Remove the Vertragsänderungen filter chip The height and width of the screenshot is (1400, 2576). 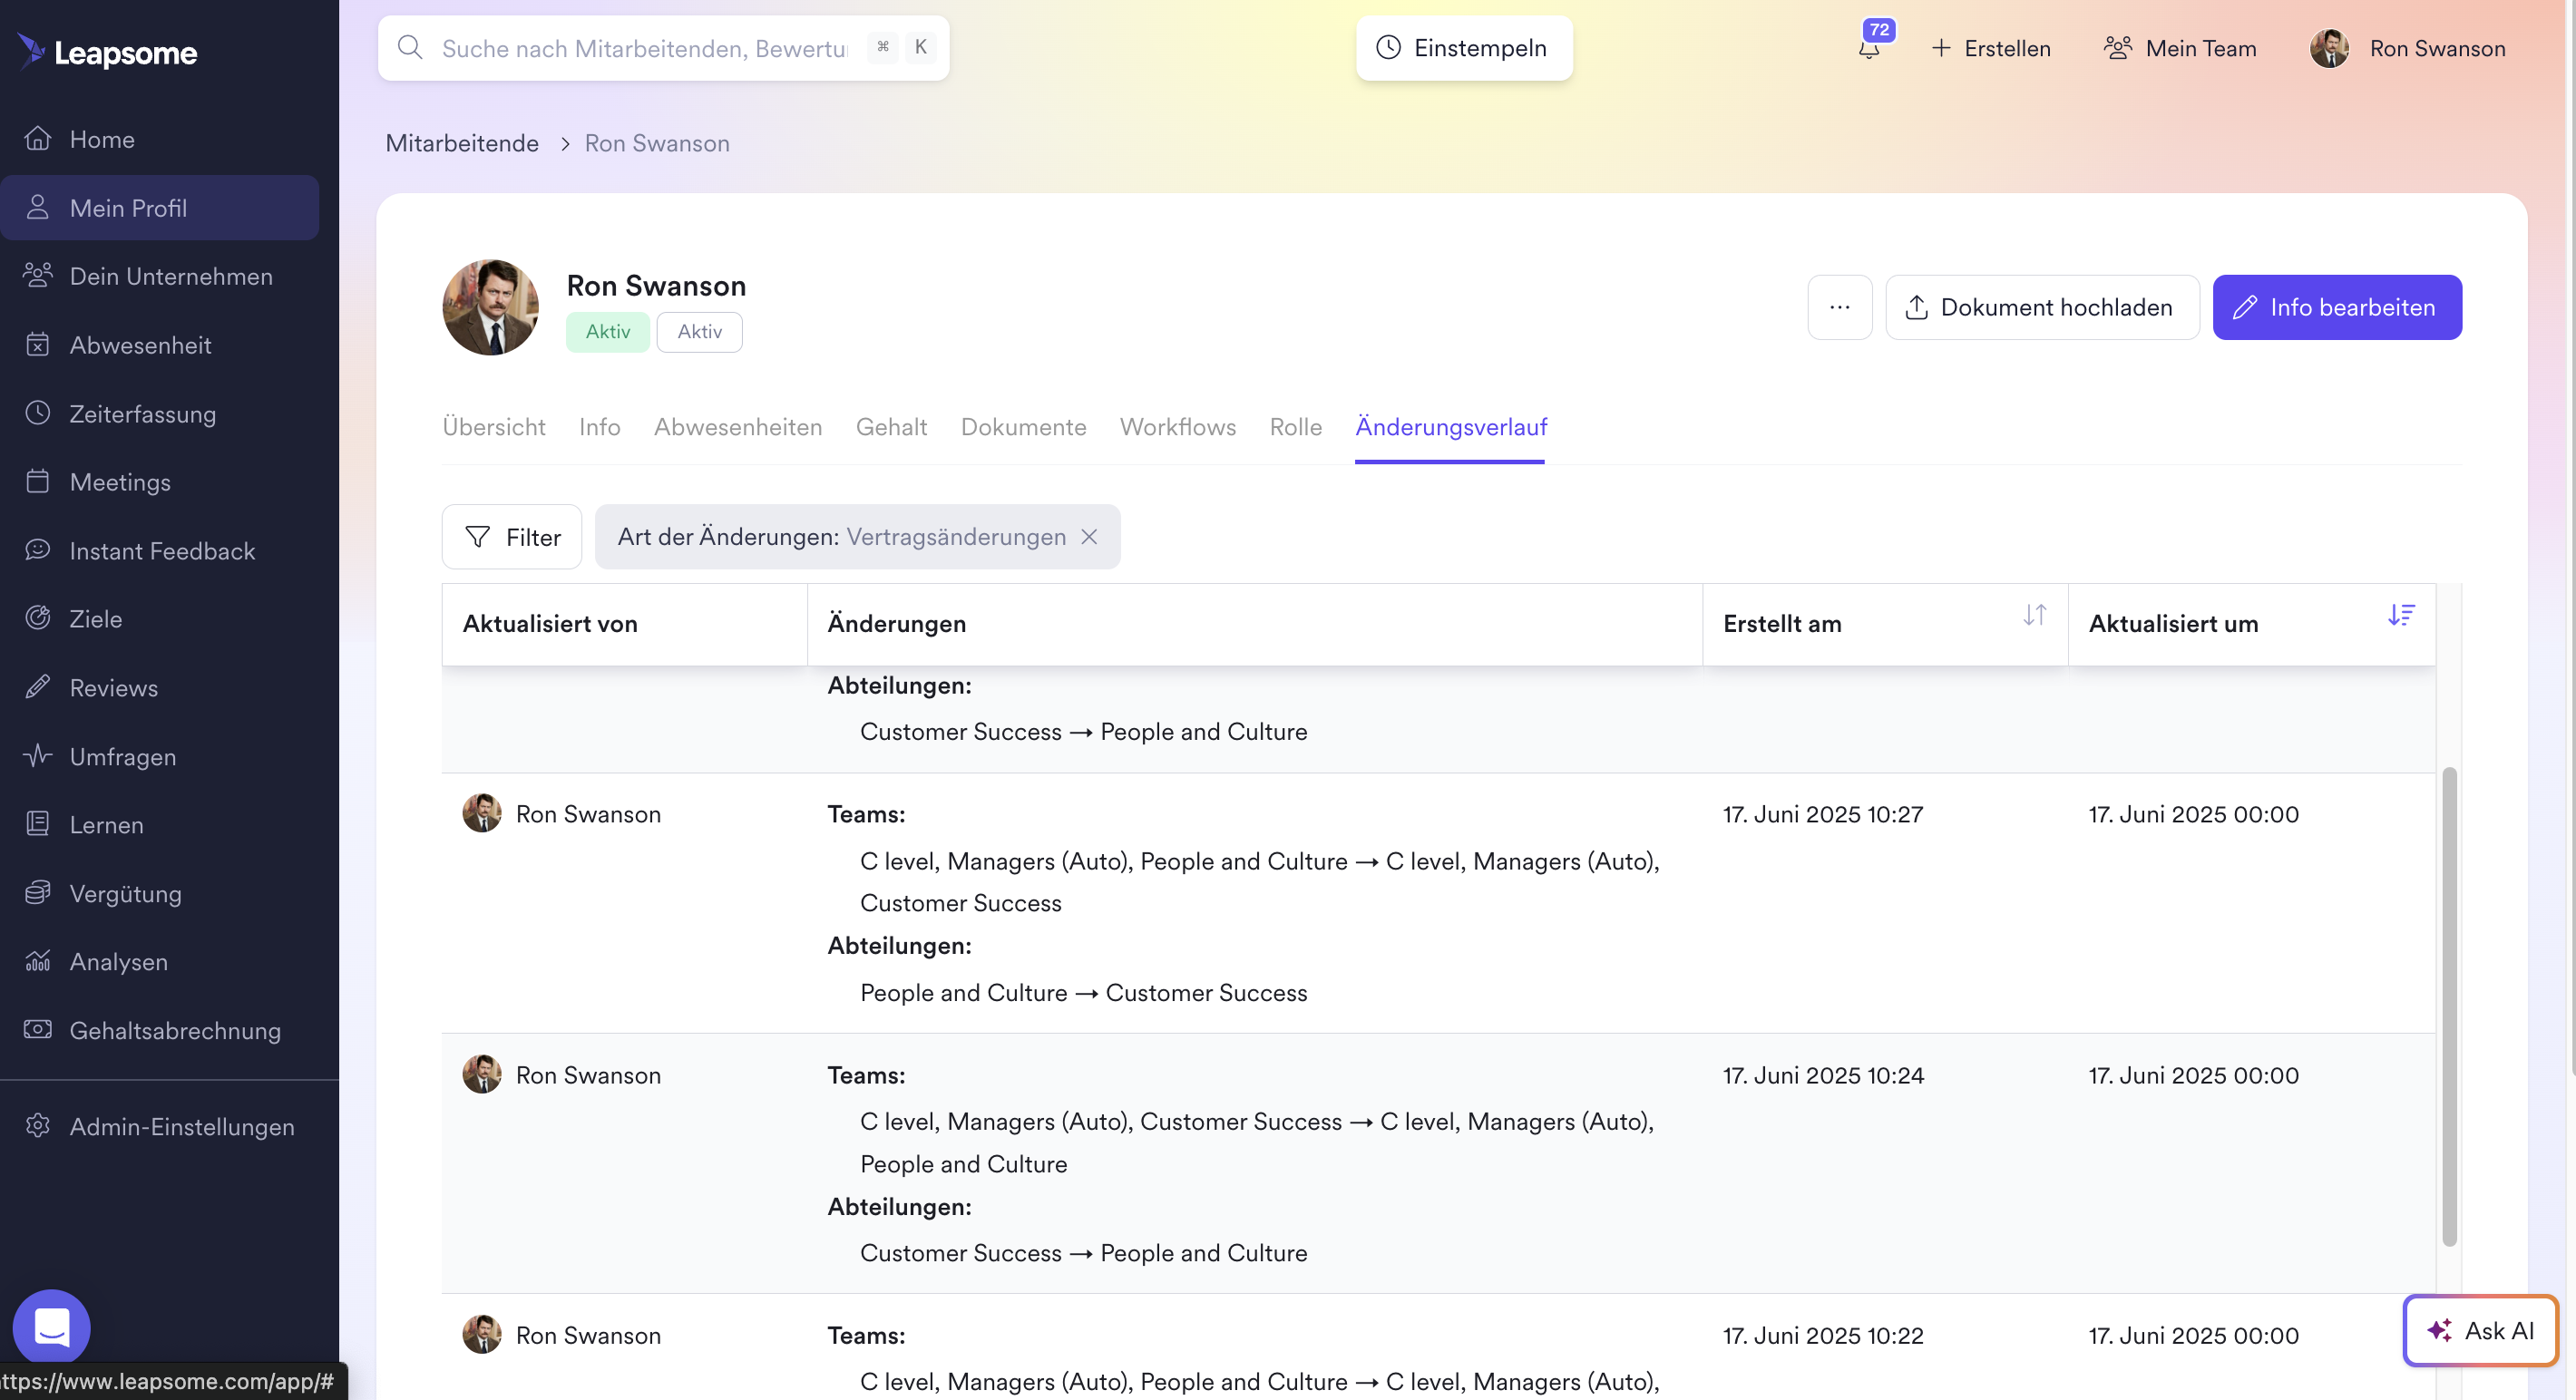1090,537
